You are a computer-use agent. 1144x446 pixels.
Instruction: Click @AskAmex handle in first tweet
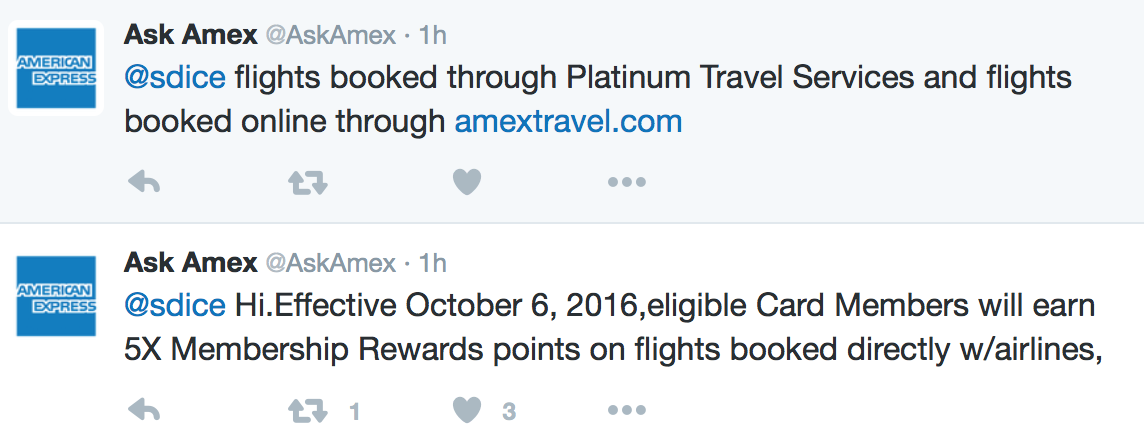click(x=331, y=35)
